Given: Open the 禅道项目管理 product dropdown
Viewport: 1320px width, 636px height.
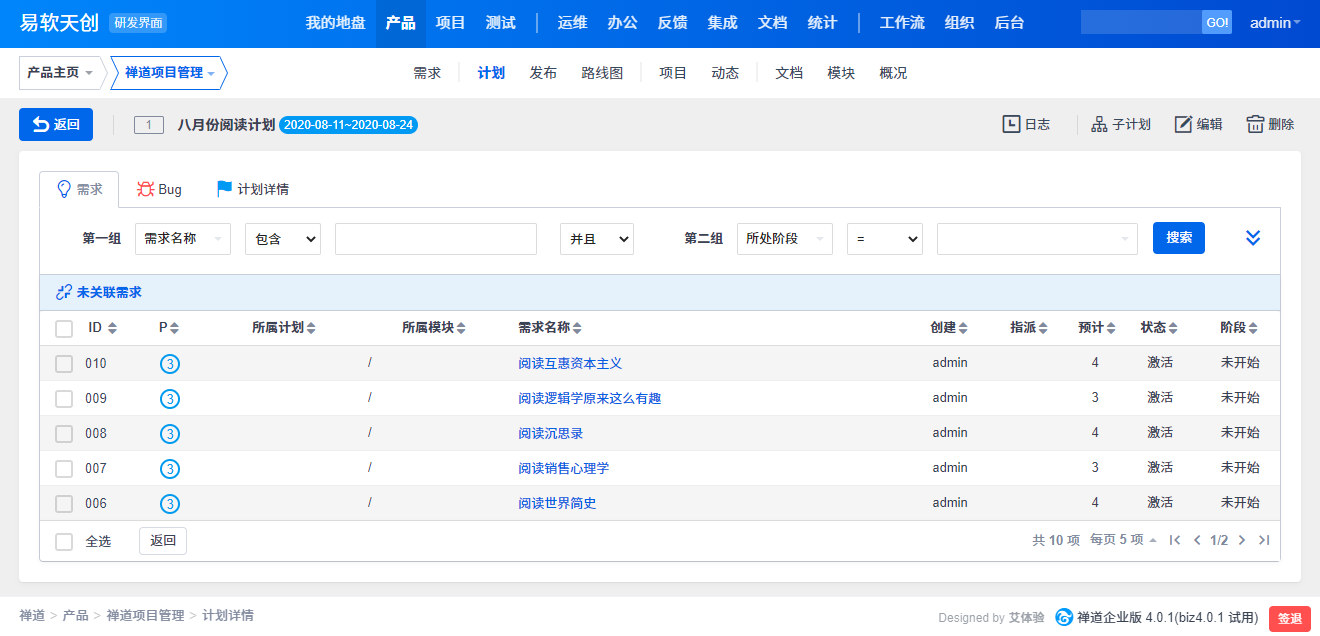Looking at the screenshot, I should (169, 73).
